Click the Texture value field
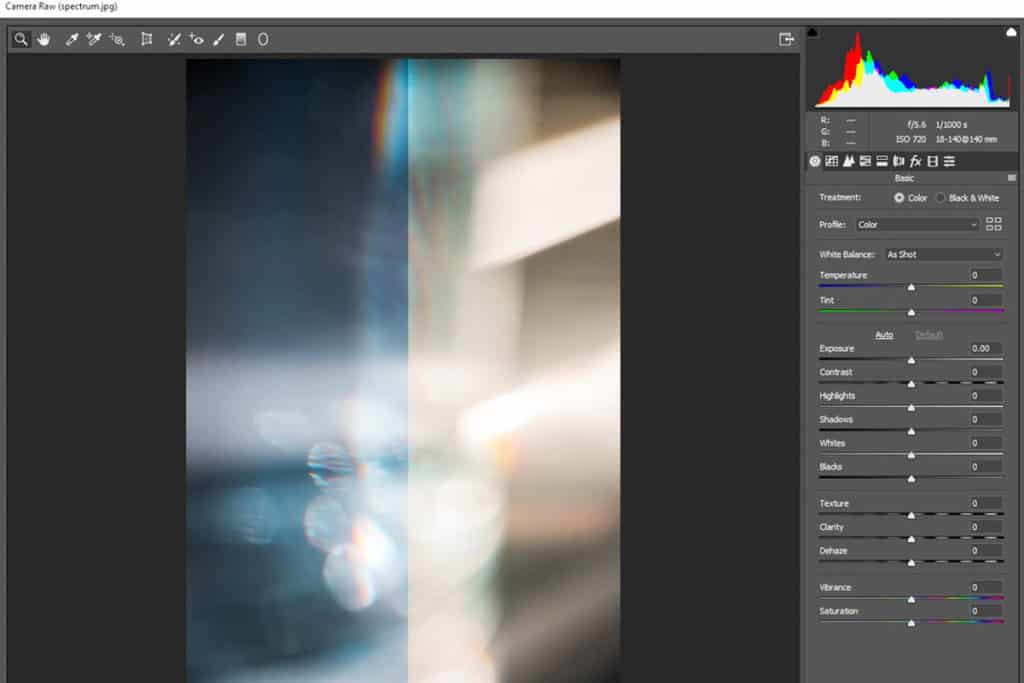1024x683 pixels. tap(985, 503)
